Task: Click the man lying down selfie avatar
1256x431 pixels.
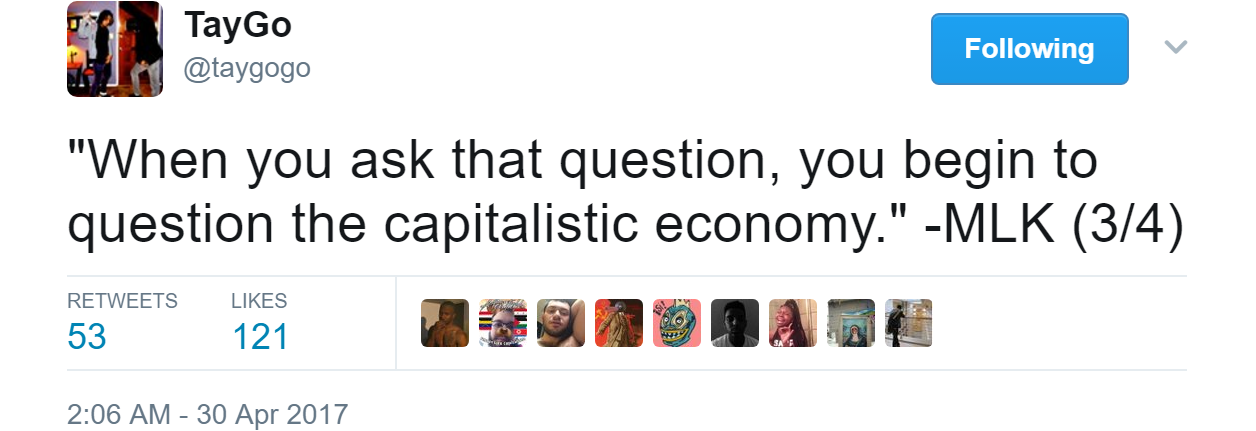Action: click(561, 323)
